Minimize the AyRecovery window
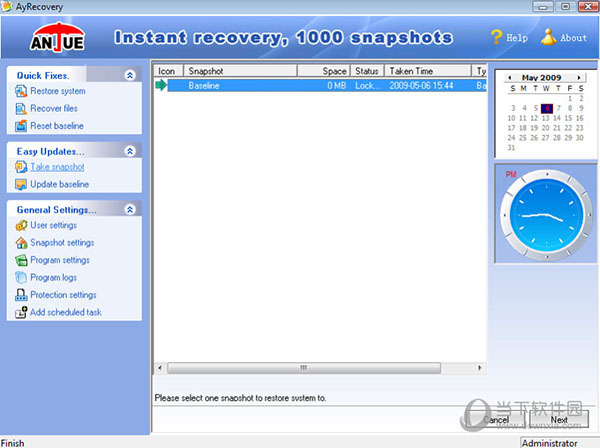Image resolution: width=600 pixels, height=448 pixels. point(543,7)
